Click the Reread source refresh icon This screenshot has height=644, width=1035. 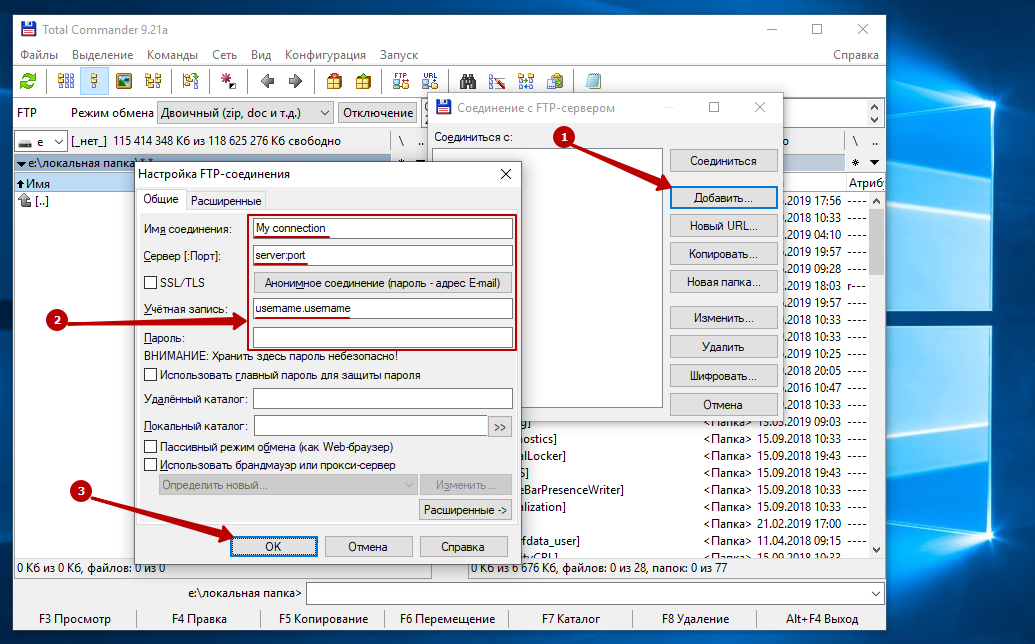coord(28,81)
